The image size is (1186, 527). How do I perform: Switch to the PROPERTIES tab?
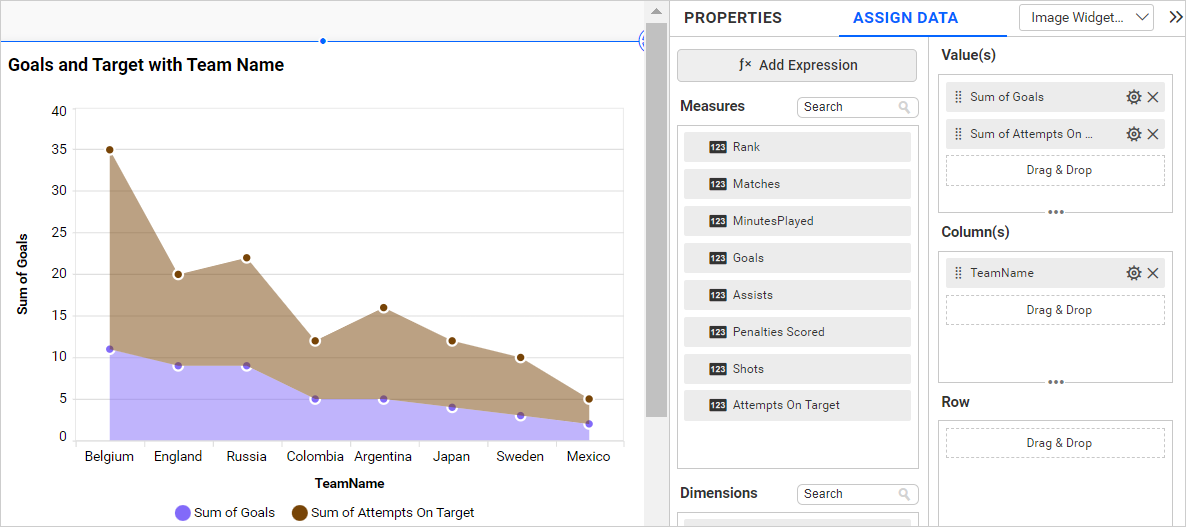coord(732,18)
